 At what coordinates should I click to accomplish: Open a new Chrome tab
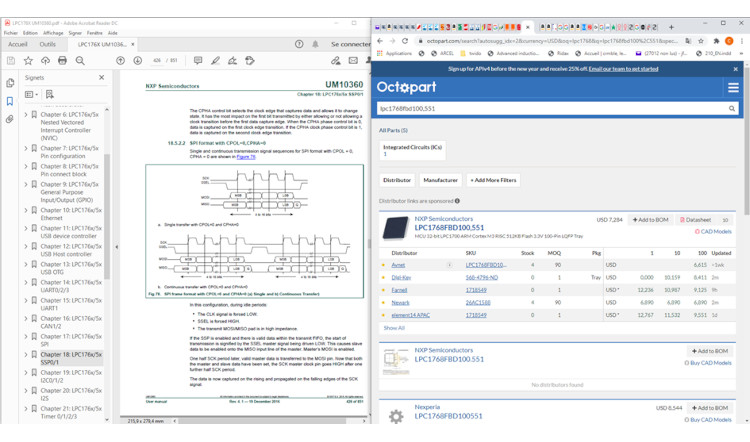click(x=671, y=27)
